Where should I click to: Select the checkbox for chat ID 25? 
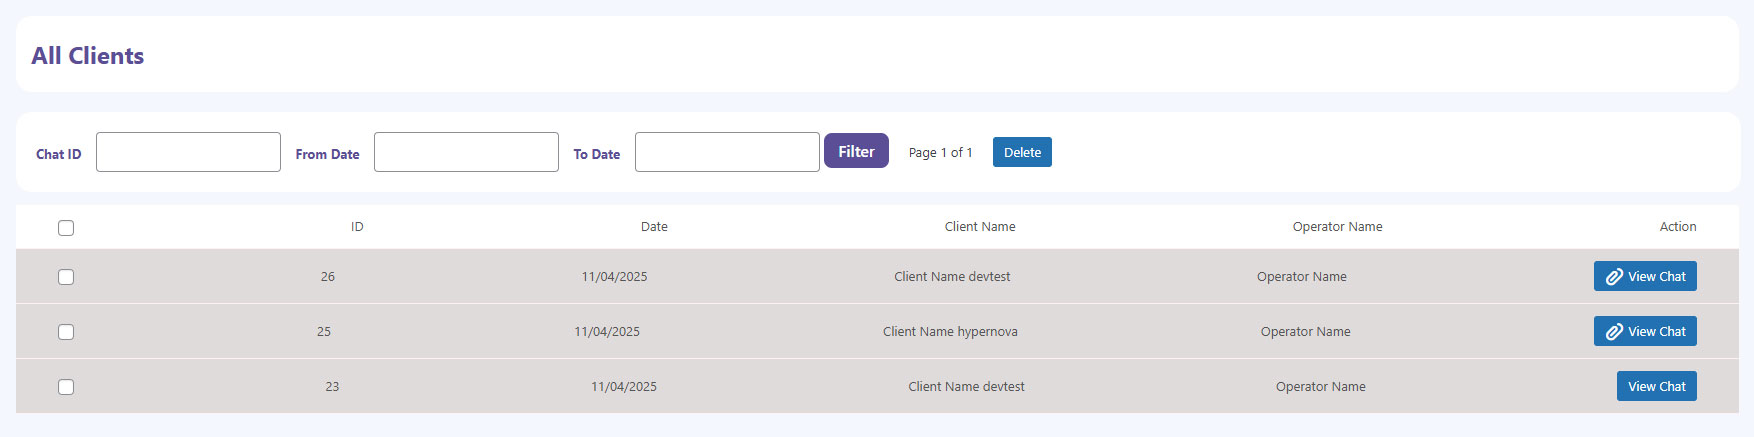pos(66,332)
